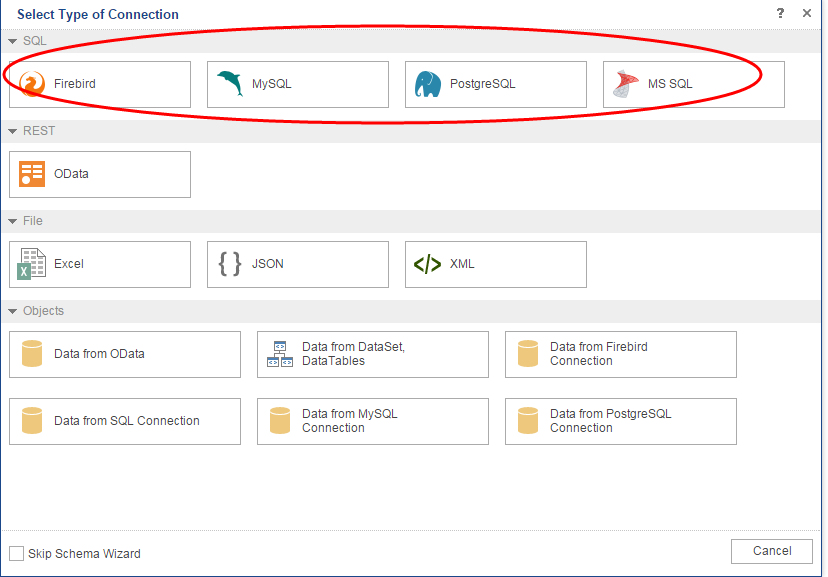Collapse the File section
The image size is (828, 577).
13,221
